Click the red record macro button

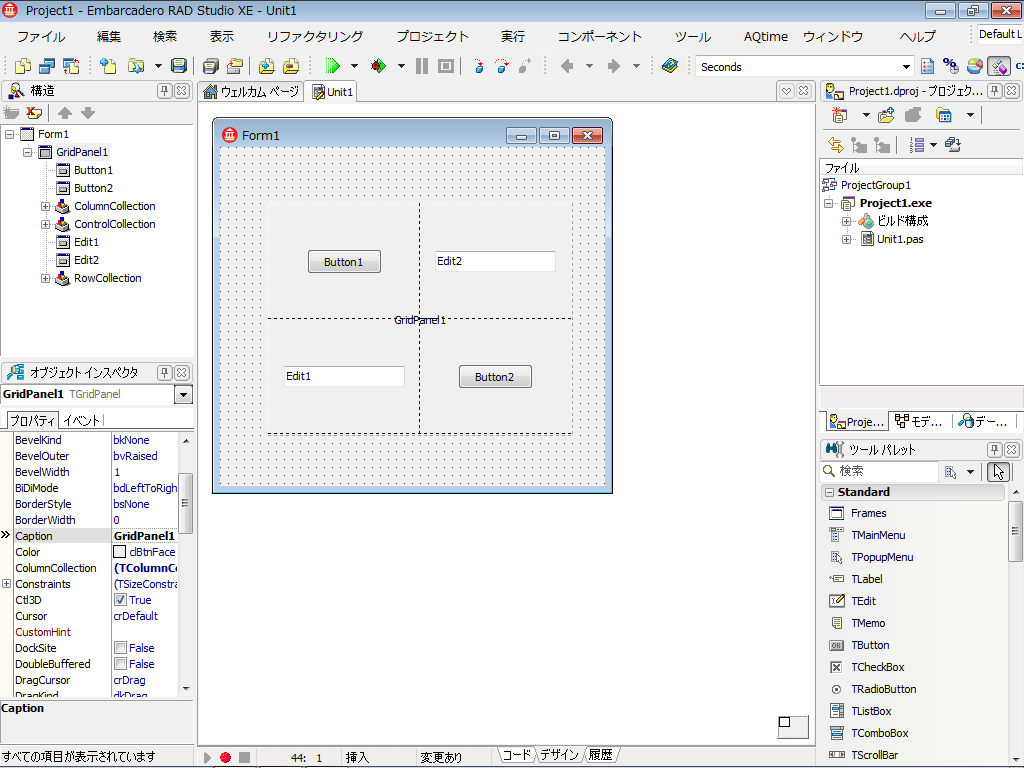[225, 758]
